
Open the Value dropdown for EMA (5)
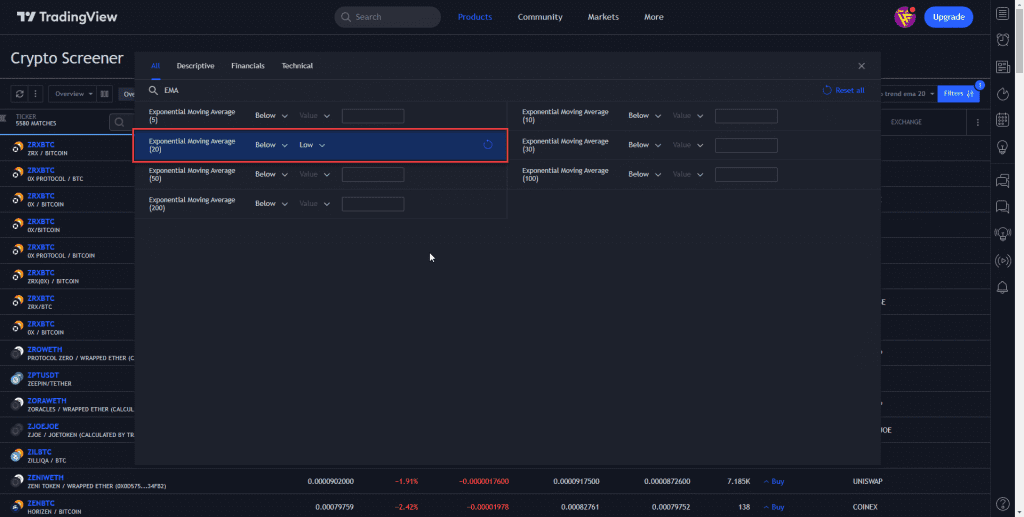pos(315,116)
